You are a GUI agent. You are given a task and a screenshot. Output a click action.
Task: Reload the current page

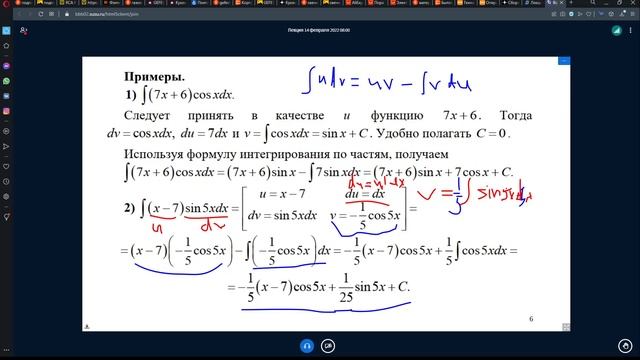click(40, 14)
